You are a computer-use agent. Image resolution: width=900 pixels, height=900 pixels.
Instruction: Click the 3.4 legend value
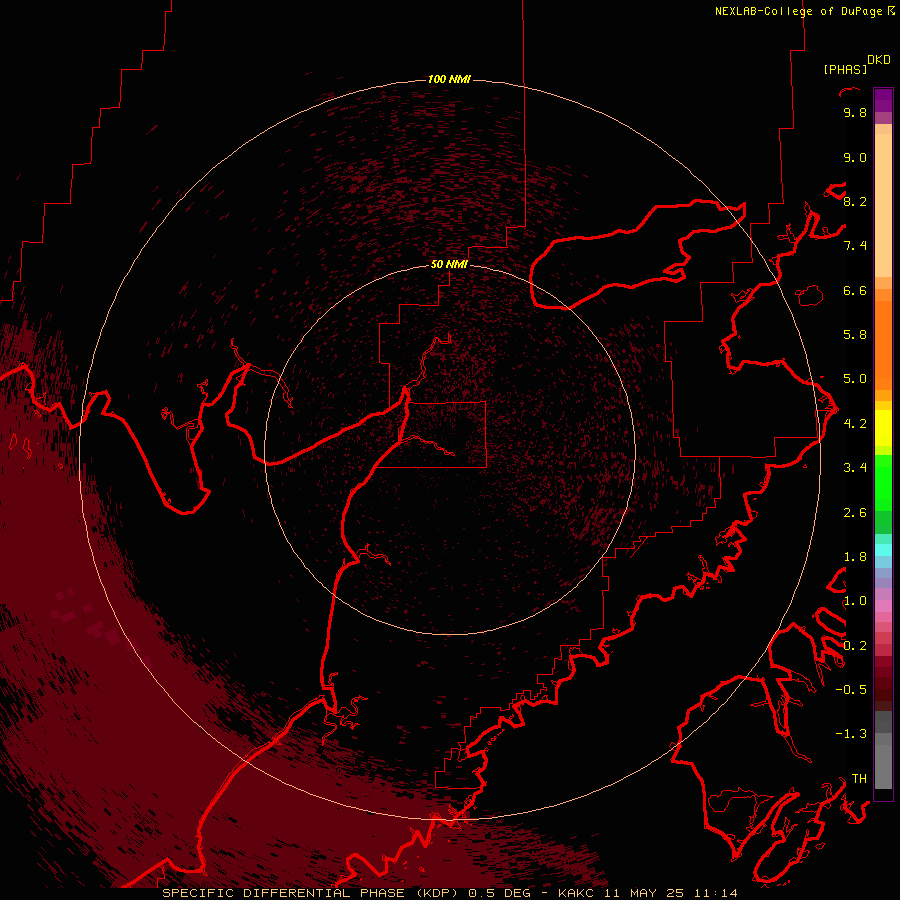click(855, 468)
